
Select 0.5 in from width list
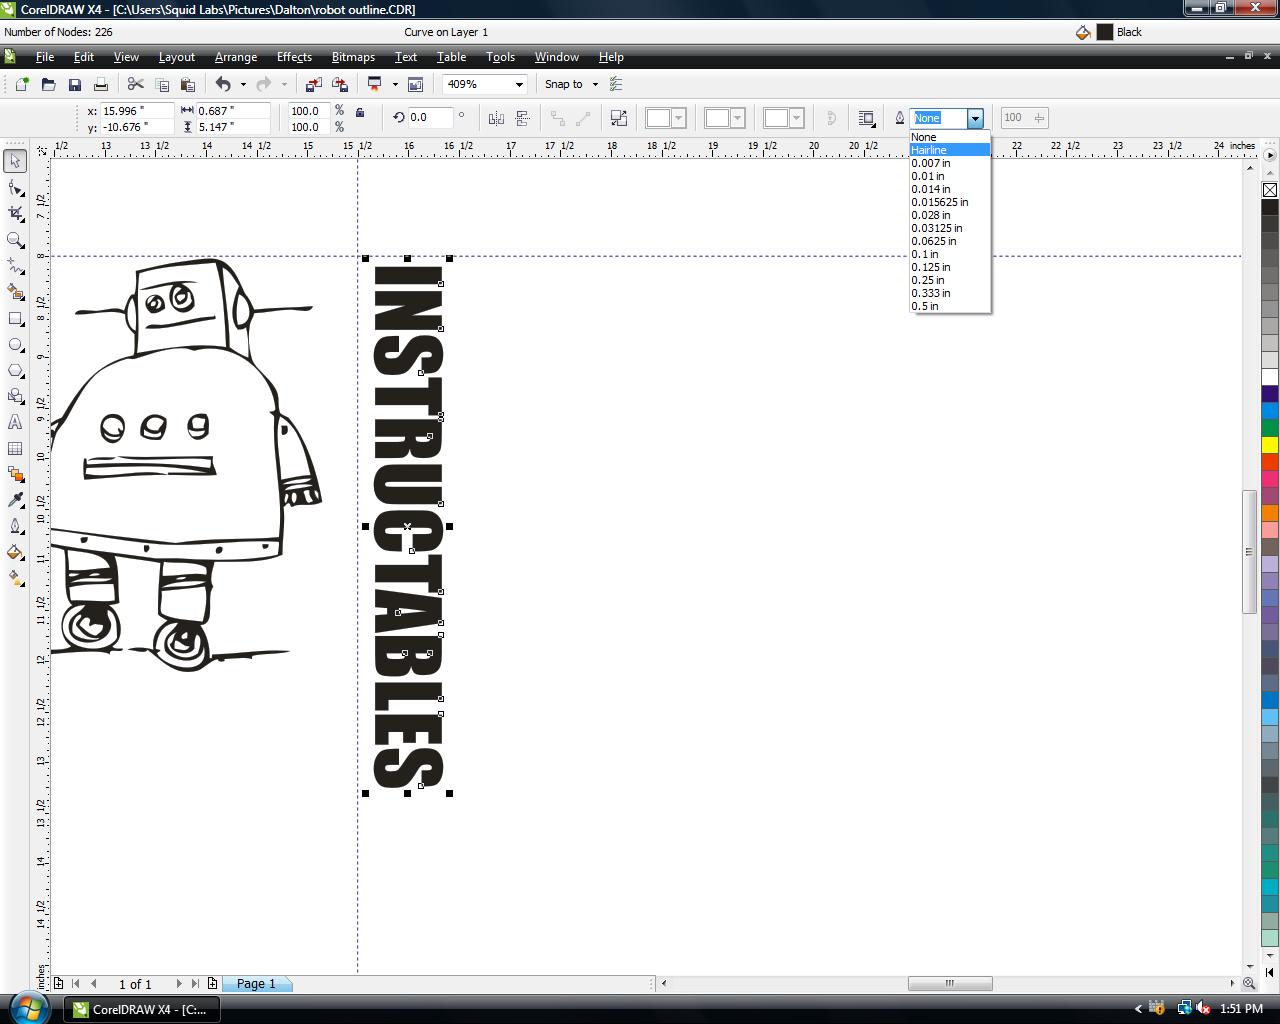point(950,306)
